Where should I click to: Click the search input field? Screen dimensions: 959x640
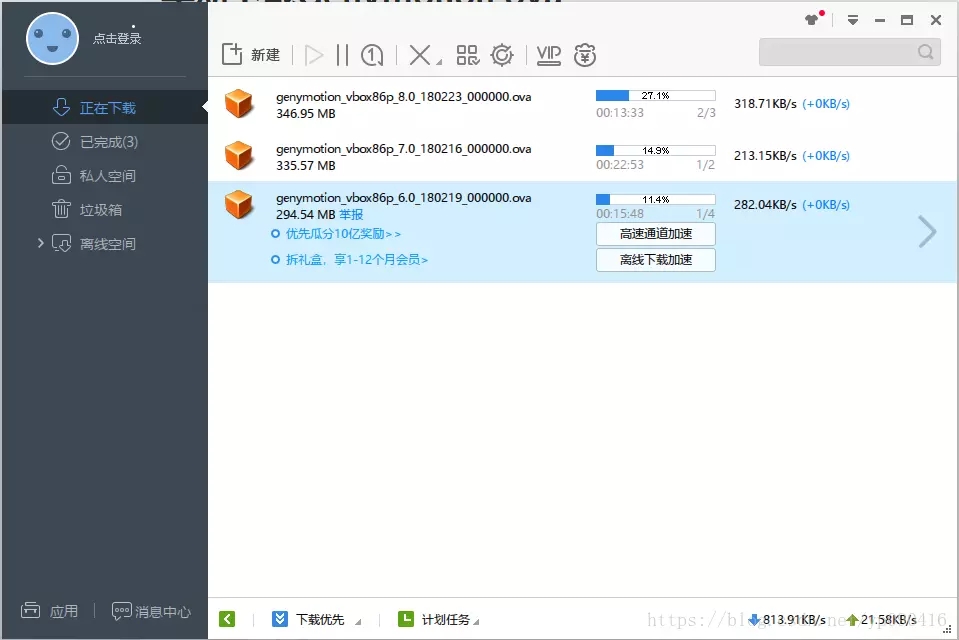point(838,52)
